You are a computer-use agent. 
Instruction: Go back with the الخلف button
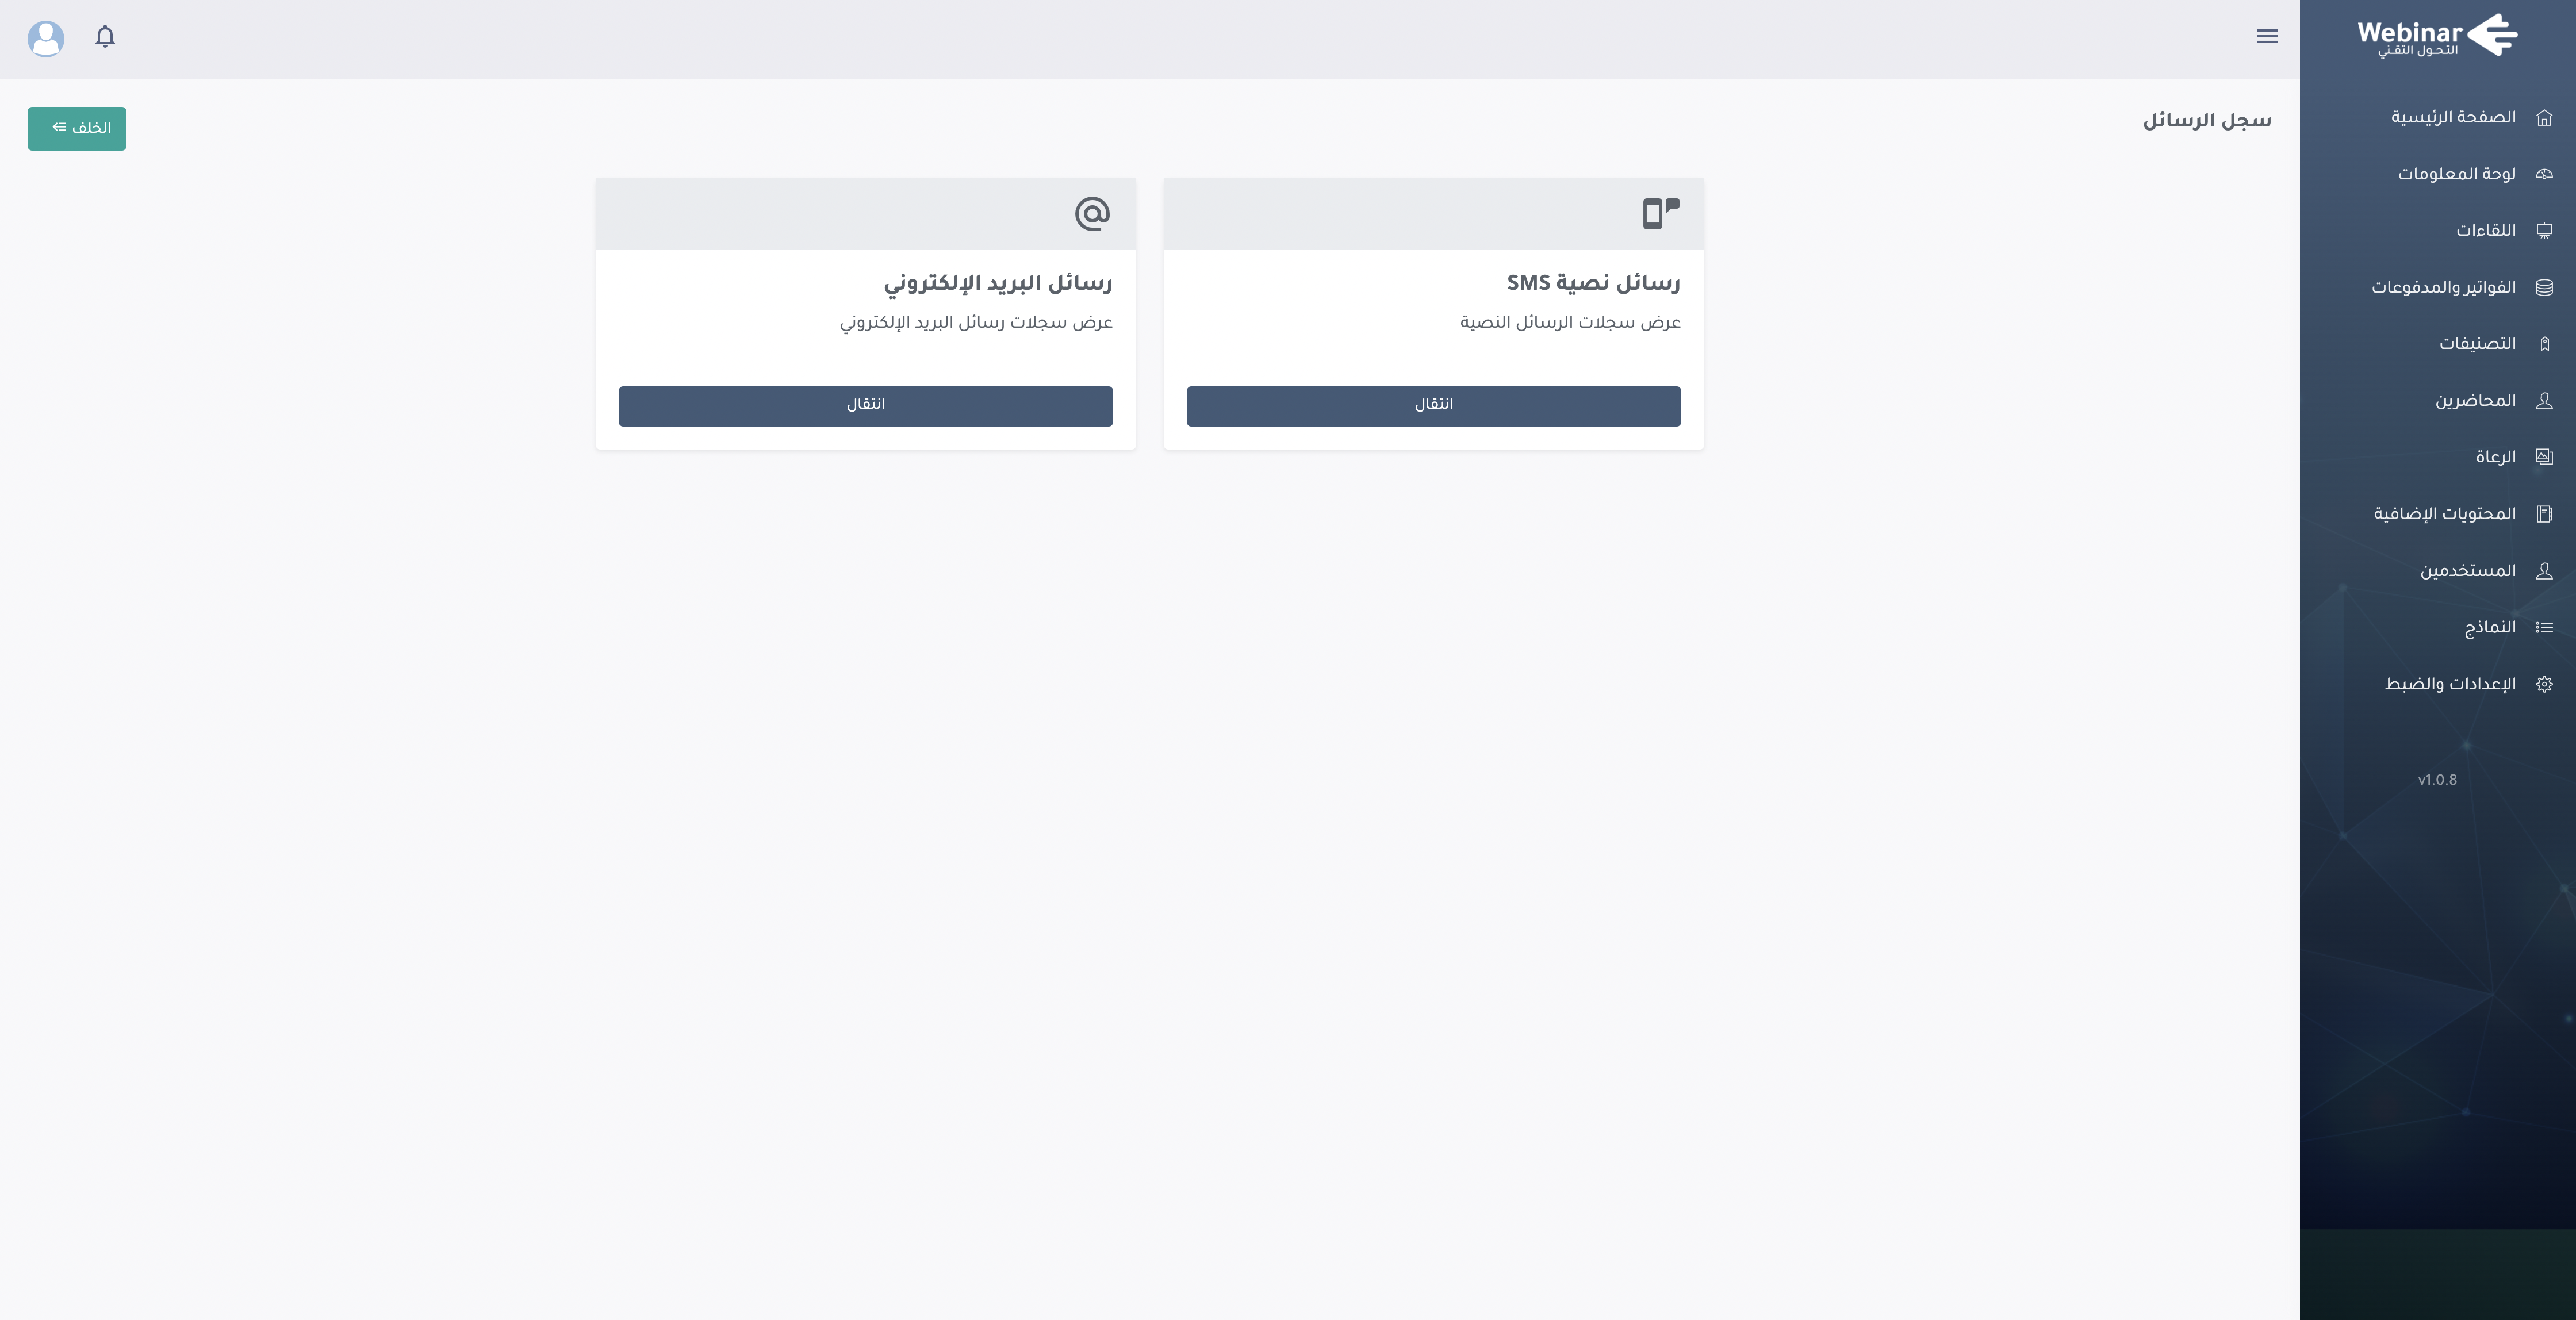click(77, 128)
